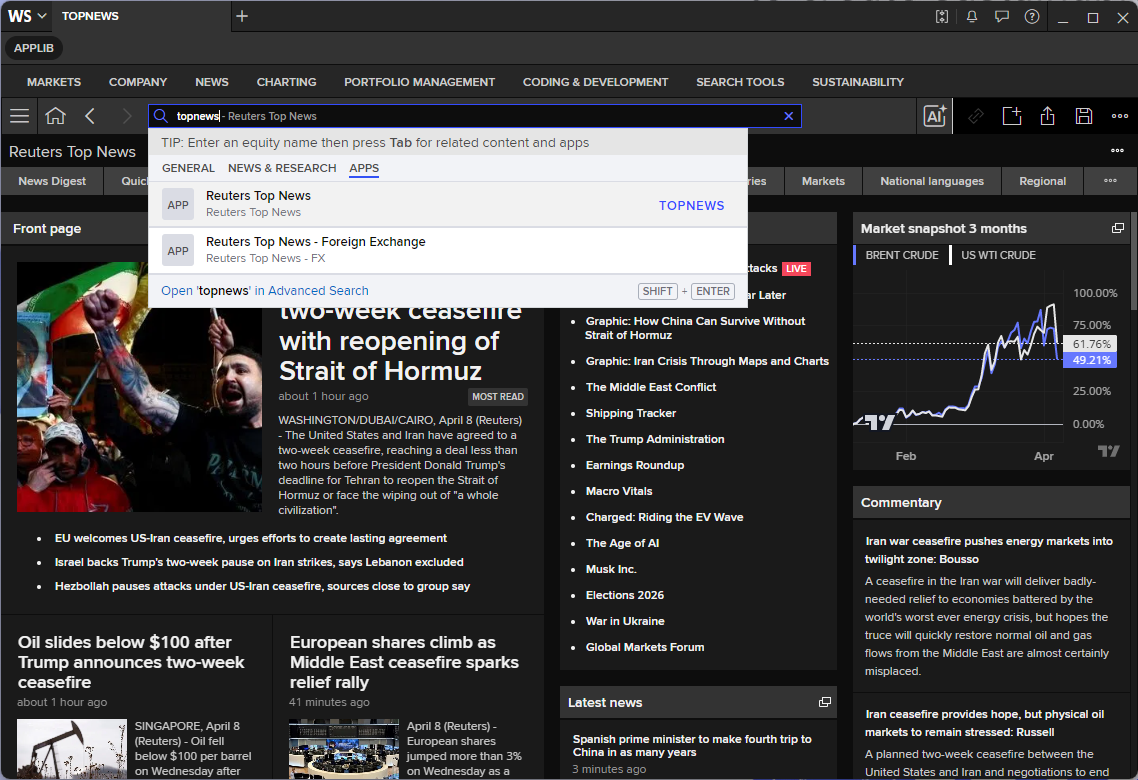This screenshot has width=1138, height=780.
Task: Go to the home icon
Action: 55,116
